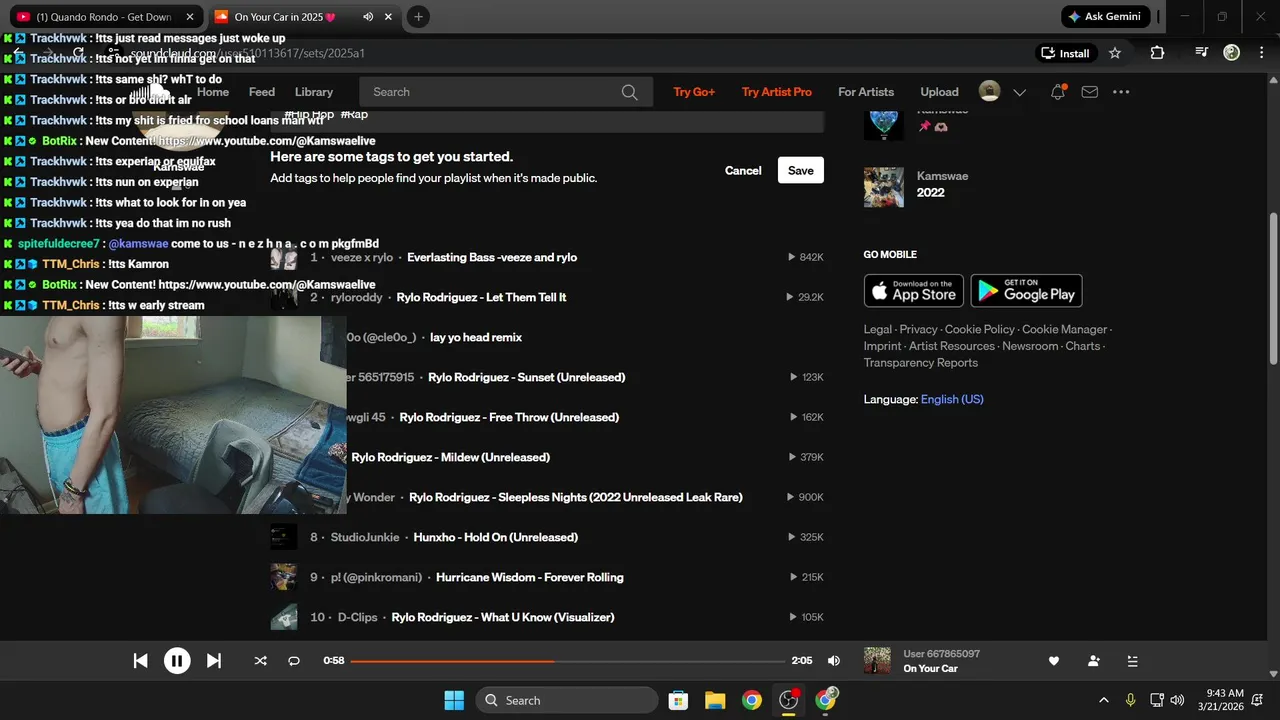This screenshot has height=720, width=1280.
Task: Select Rylo Rodriguez - Let Them Tell It
Action: (481, 297)
